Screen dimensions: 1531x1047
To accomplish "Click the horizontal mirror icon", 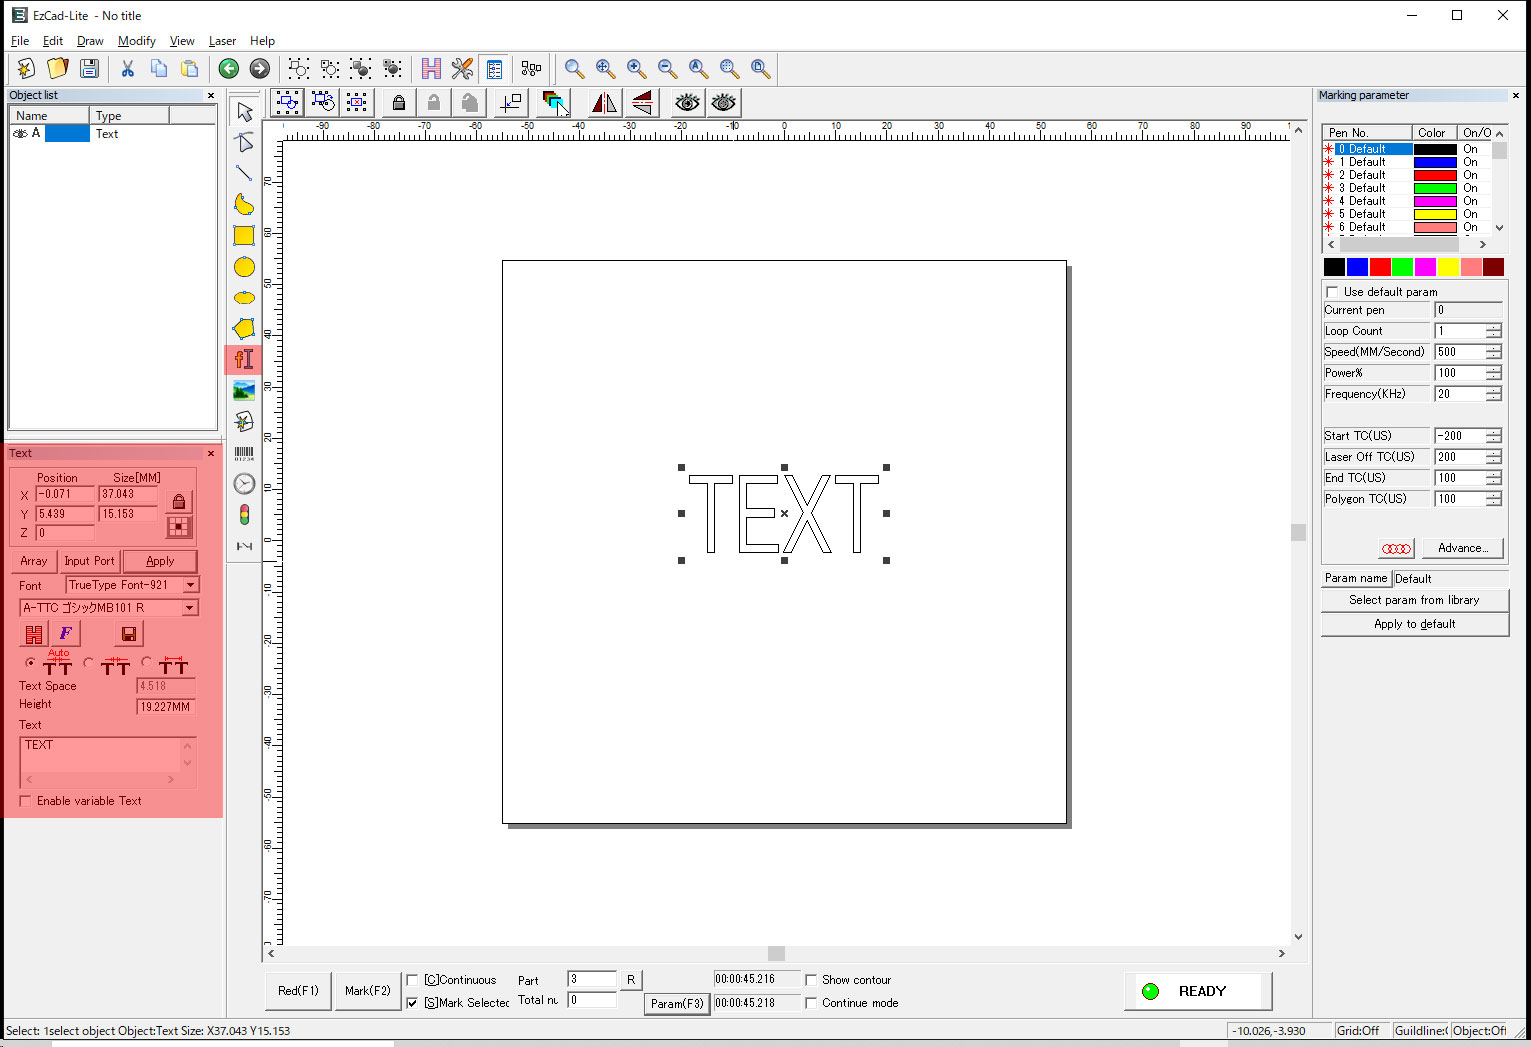I will (x=604, y=103).
